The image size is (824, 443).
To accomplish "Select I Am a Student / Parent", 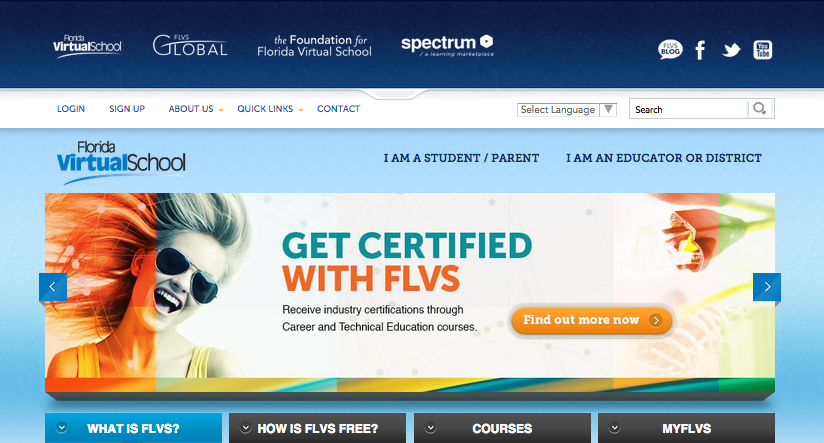I will tap(461, 158).
